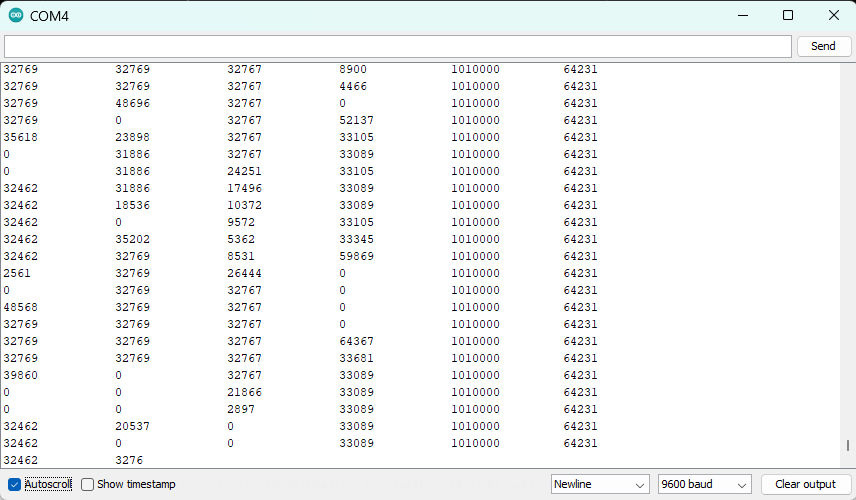Open the Newline line-ending dropdown
This screenshot has height=500, width=856.
click(600, 484)
